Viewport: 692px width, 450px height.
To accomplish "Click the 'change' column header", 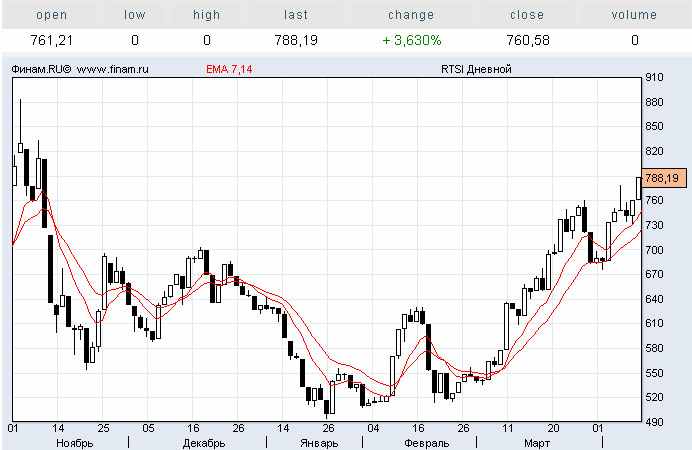I will point(411,15).
